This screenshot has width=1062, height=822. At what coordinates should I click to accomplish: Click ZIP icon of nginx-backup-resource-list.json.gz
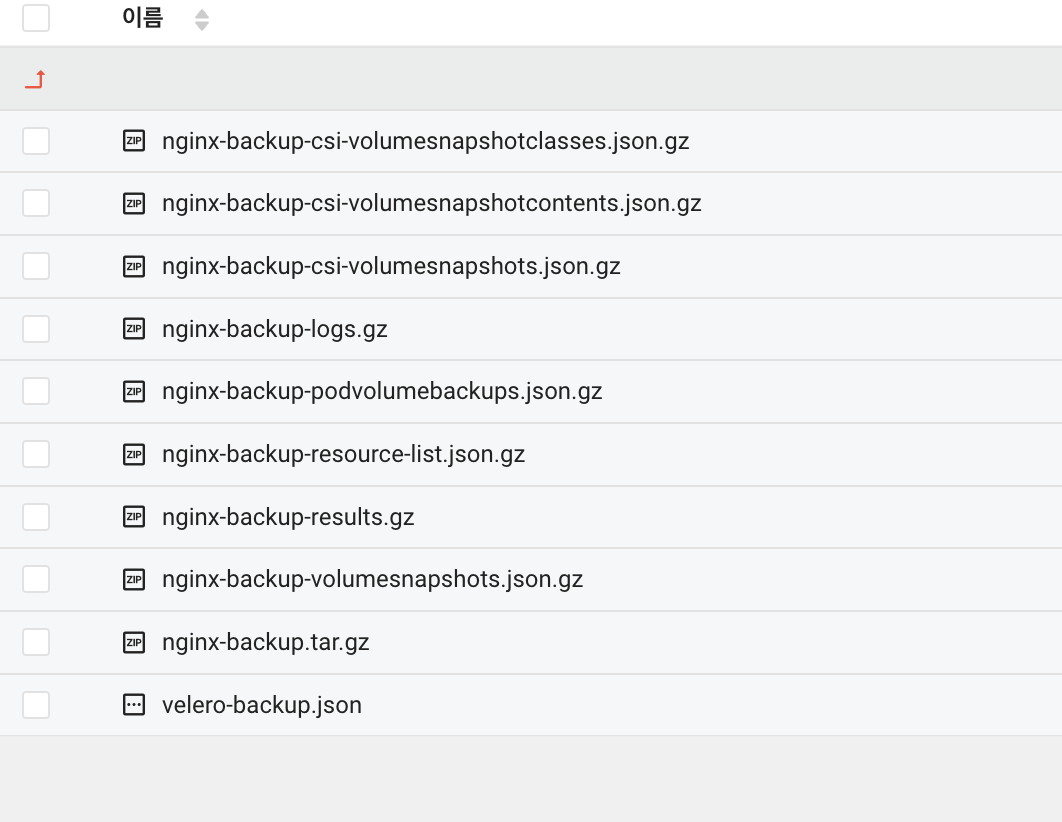coord(134,454)
